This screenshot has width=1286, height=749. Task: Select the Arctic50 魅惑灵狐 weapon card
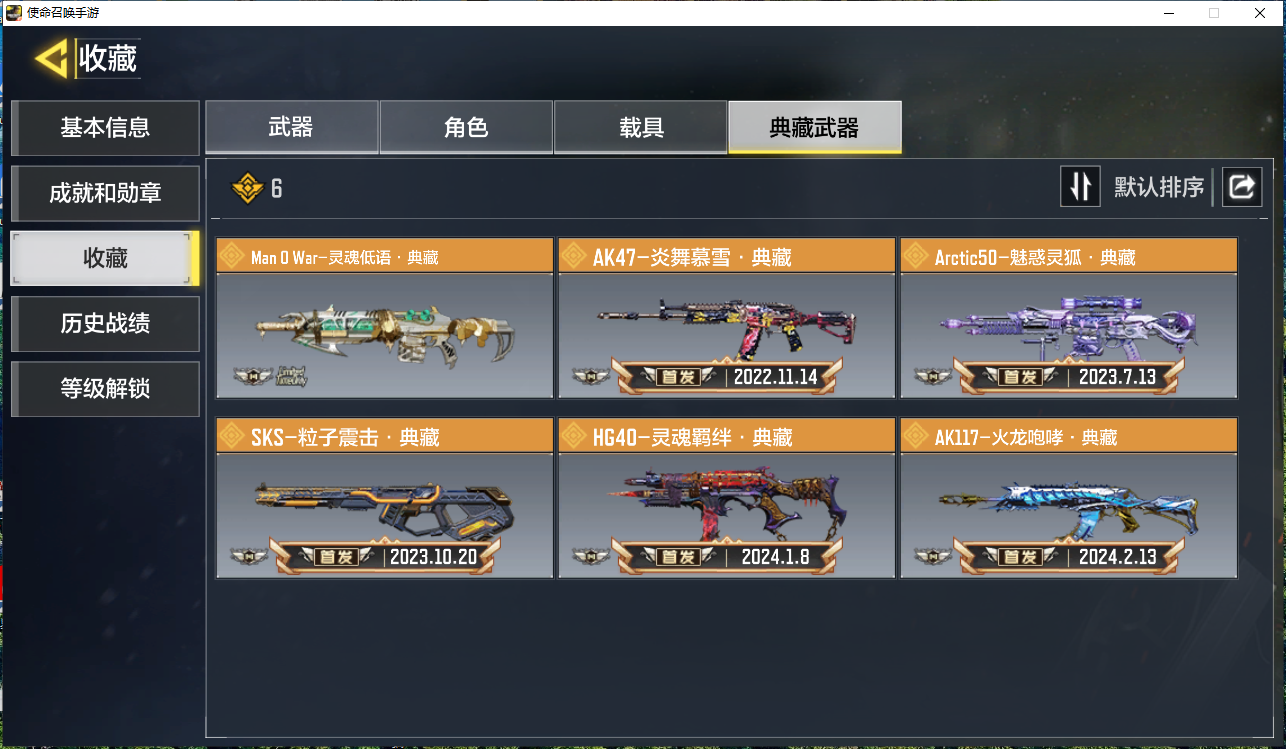[x=1068, y=318]
